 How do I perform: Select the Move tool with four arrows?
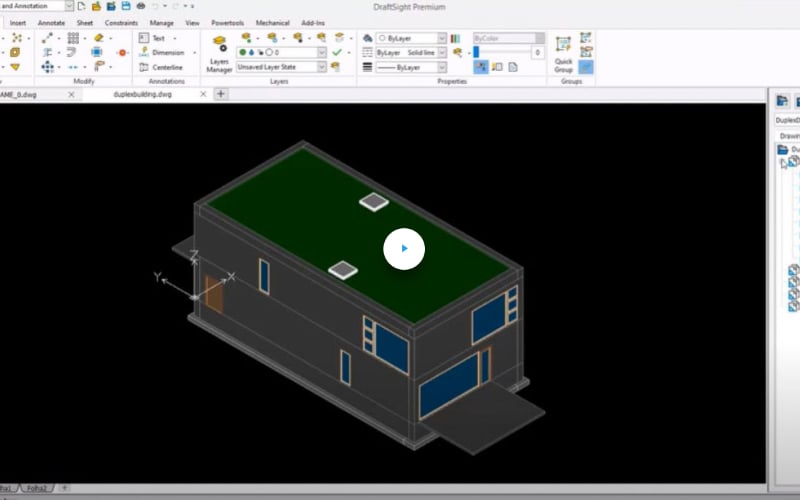(47, 67)
